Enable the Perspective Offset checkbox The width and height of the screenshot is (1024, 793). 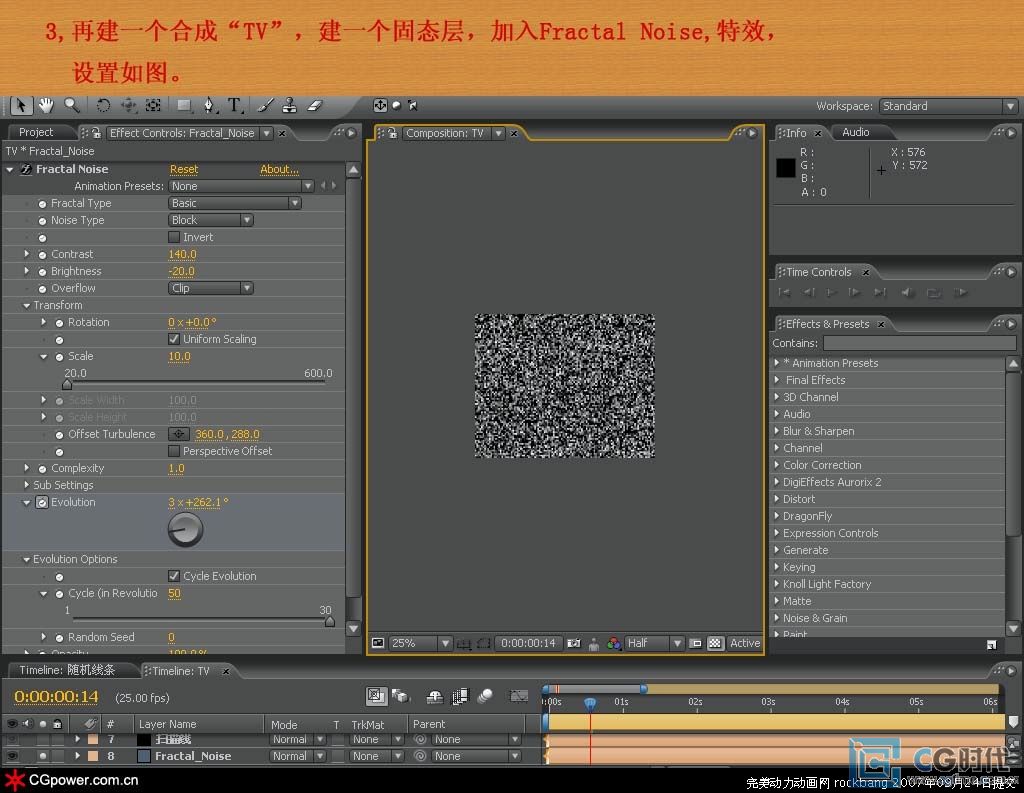tap(174, 451)
